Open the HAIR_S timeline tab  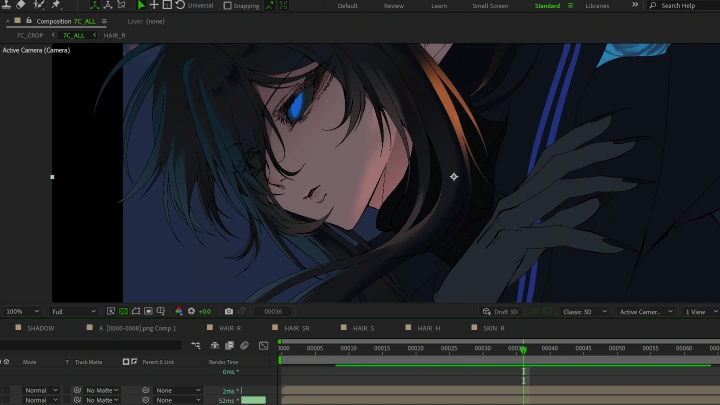tap(363, 328)
